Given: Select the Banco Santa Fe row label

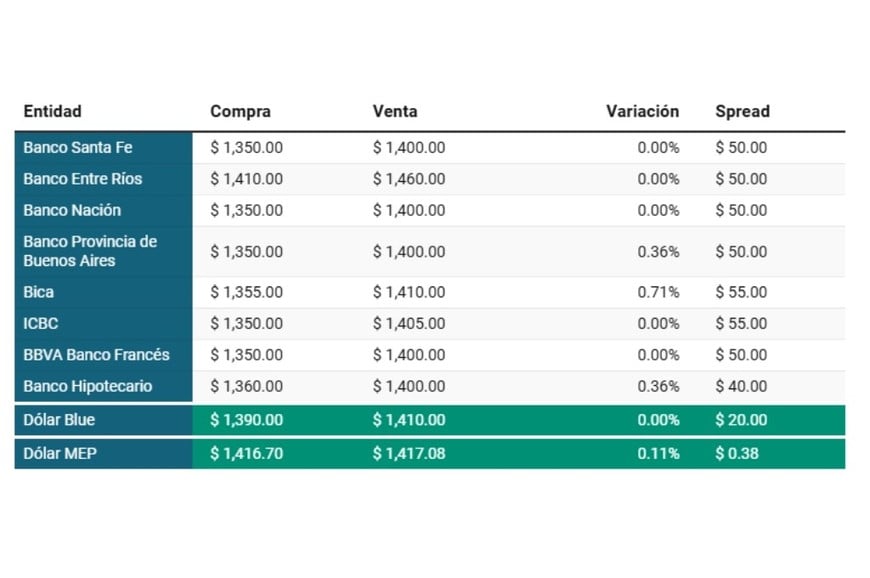Looking at the screenshot, I should coord(78,148).
